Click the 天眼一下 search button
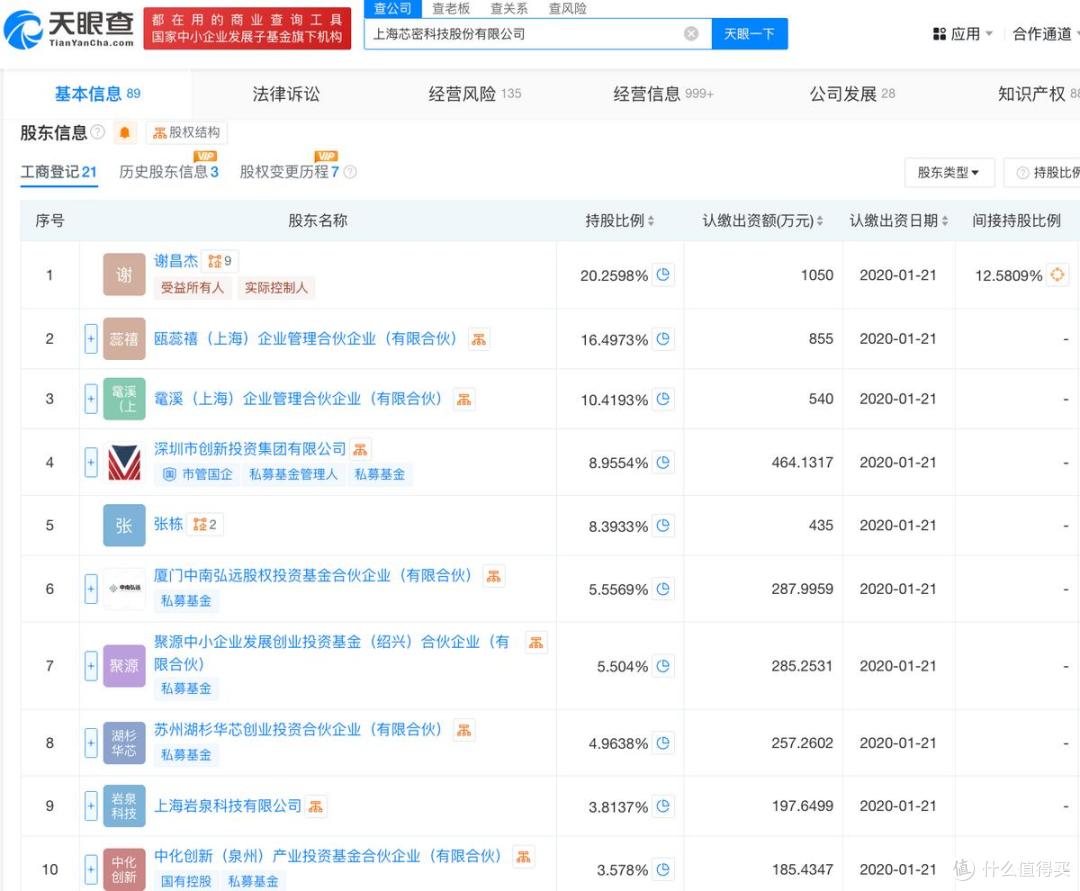The height and width of the screenshot is (891, 1080). pyautogui.click(x=749, y=34)
